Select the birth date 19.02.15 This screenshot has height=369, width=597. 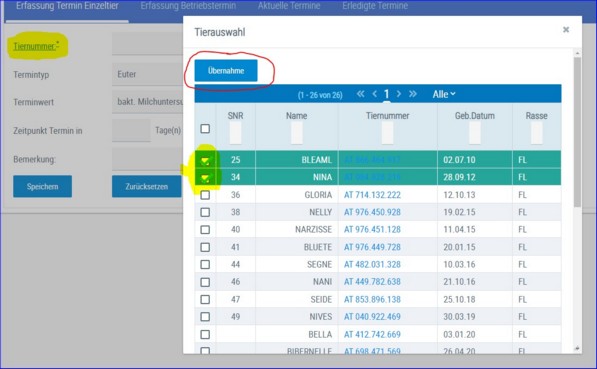[459, 212]
